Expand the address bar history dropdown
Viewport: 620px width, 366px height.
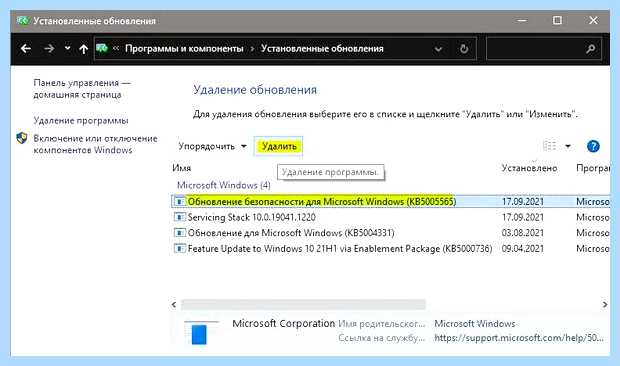click(x=438, y=49)
